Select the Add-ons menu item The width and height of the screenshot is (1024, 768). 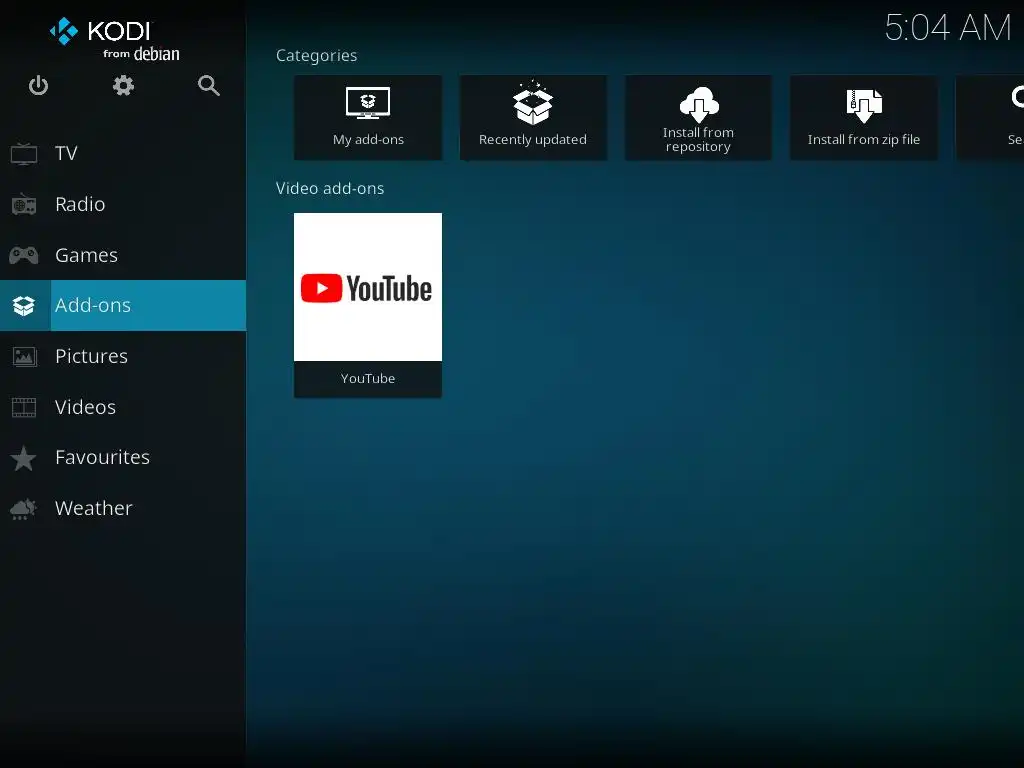(123, 306)
